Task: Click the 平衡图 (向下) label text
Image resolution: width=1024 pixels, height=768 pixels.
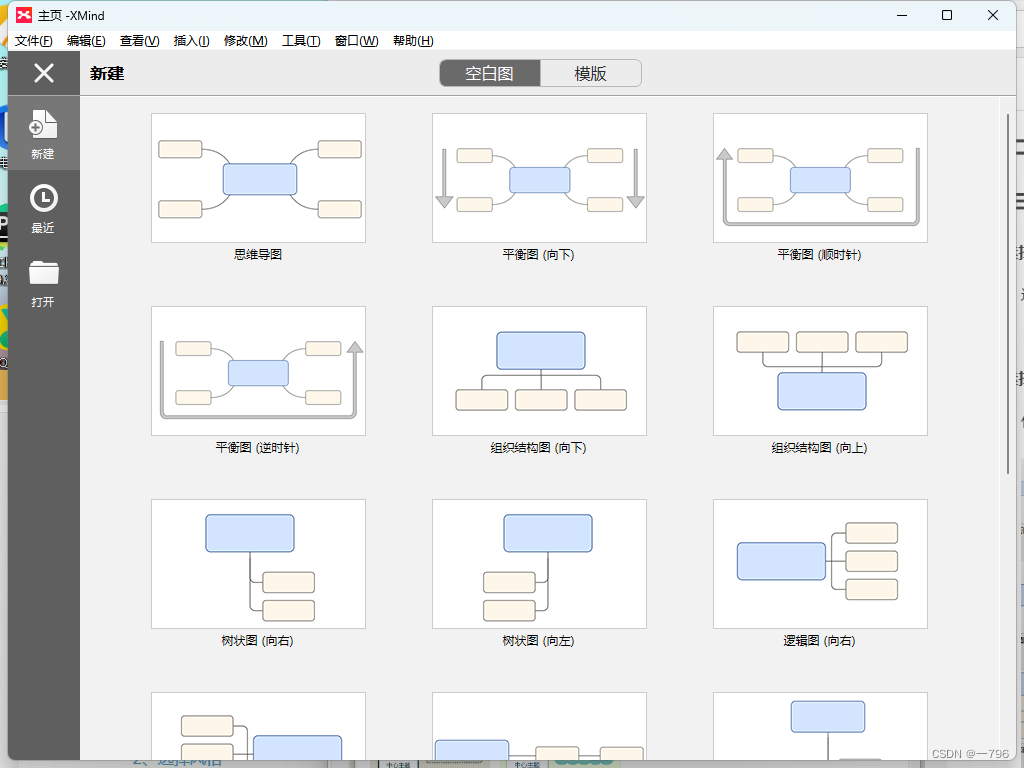Action: tap(539, 255)
